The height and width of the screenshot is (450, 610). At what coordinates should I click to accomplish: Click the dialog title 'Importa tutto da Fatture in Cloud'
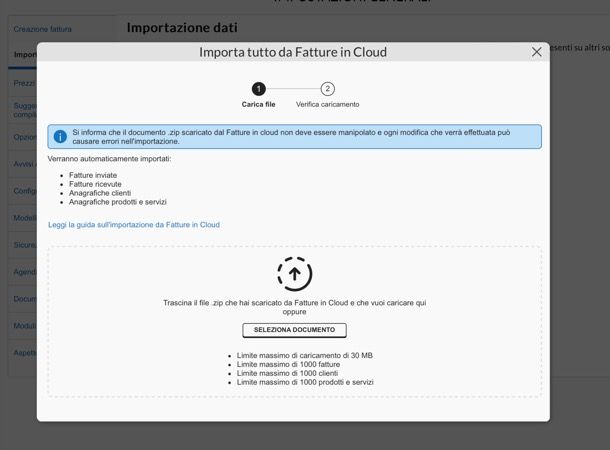click(x=293, y=52)
